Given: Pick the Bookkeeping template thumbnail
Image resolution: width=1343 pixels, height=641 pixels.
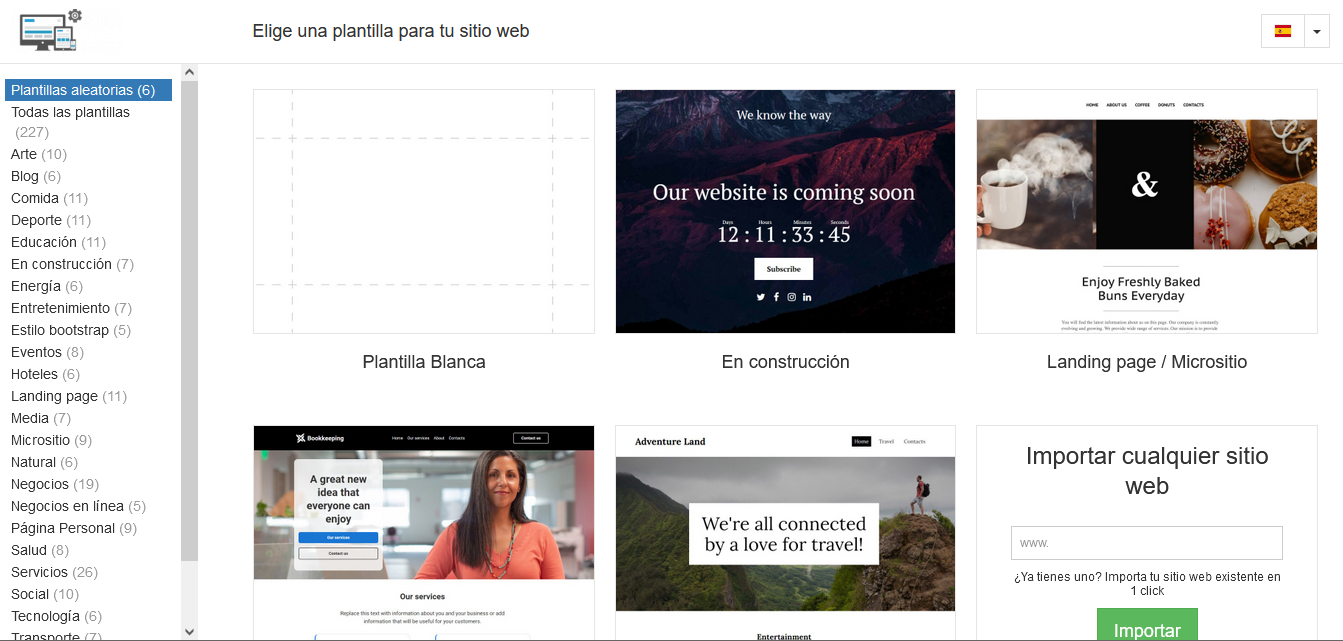Looking at the screenshot, I should coord(423,532).
